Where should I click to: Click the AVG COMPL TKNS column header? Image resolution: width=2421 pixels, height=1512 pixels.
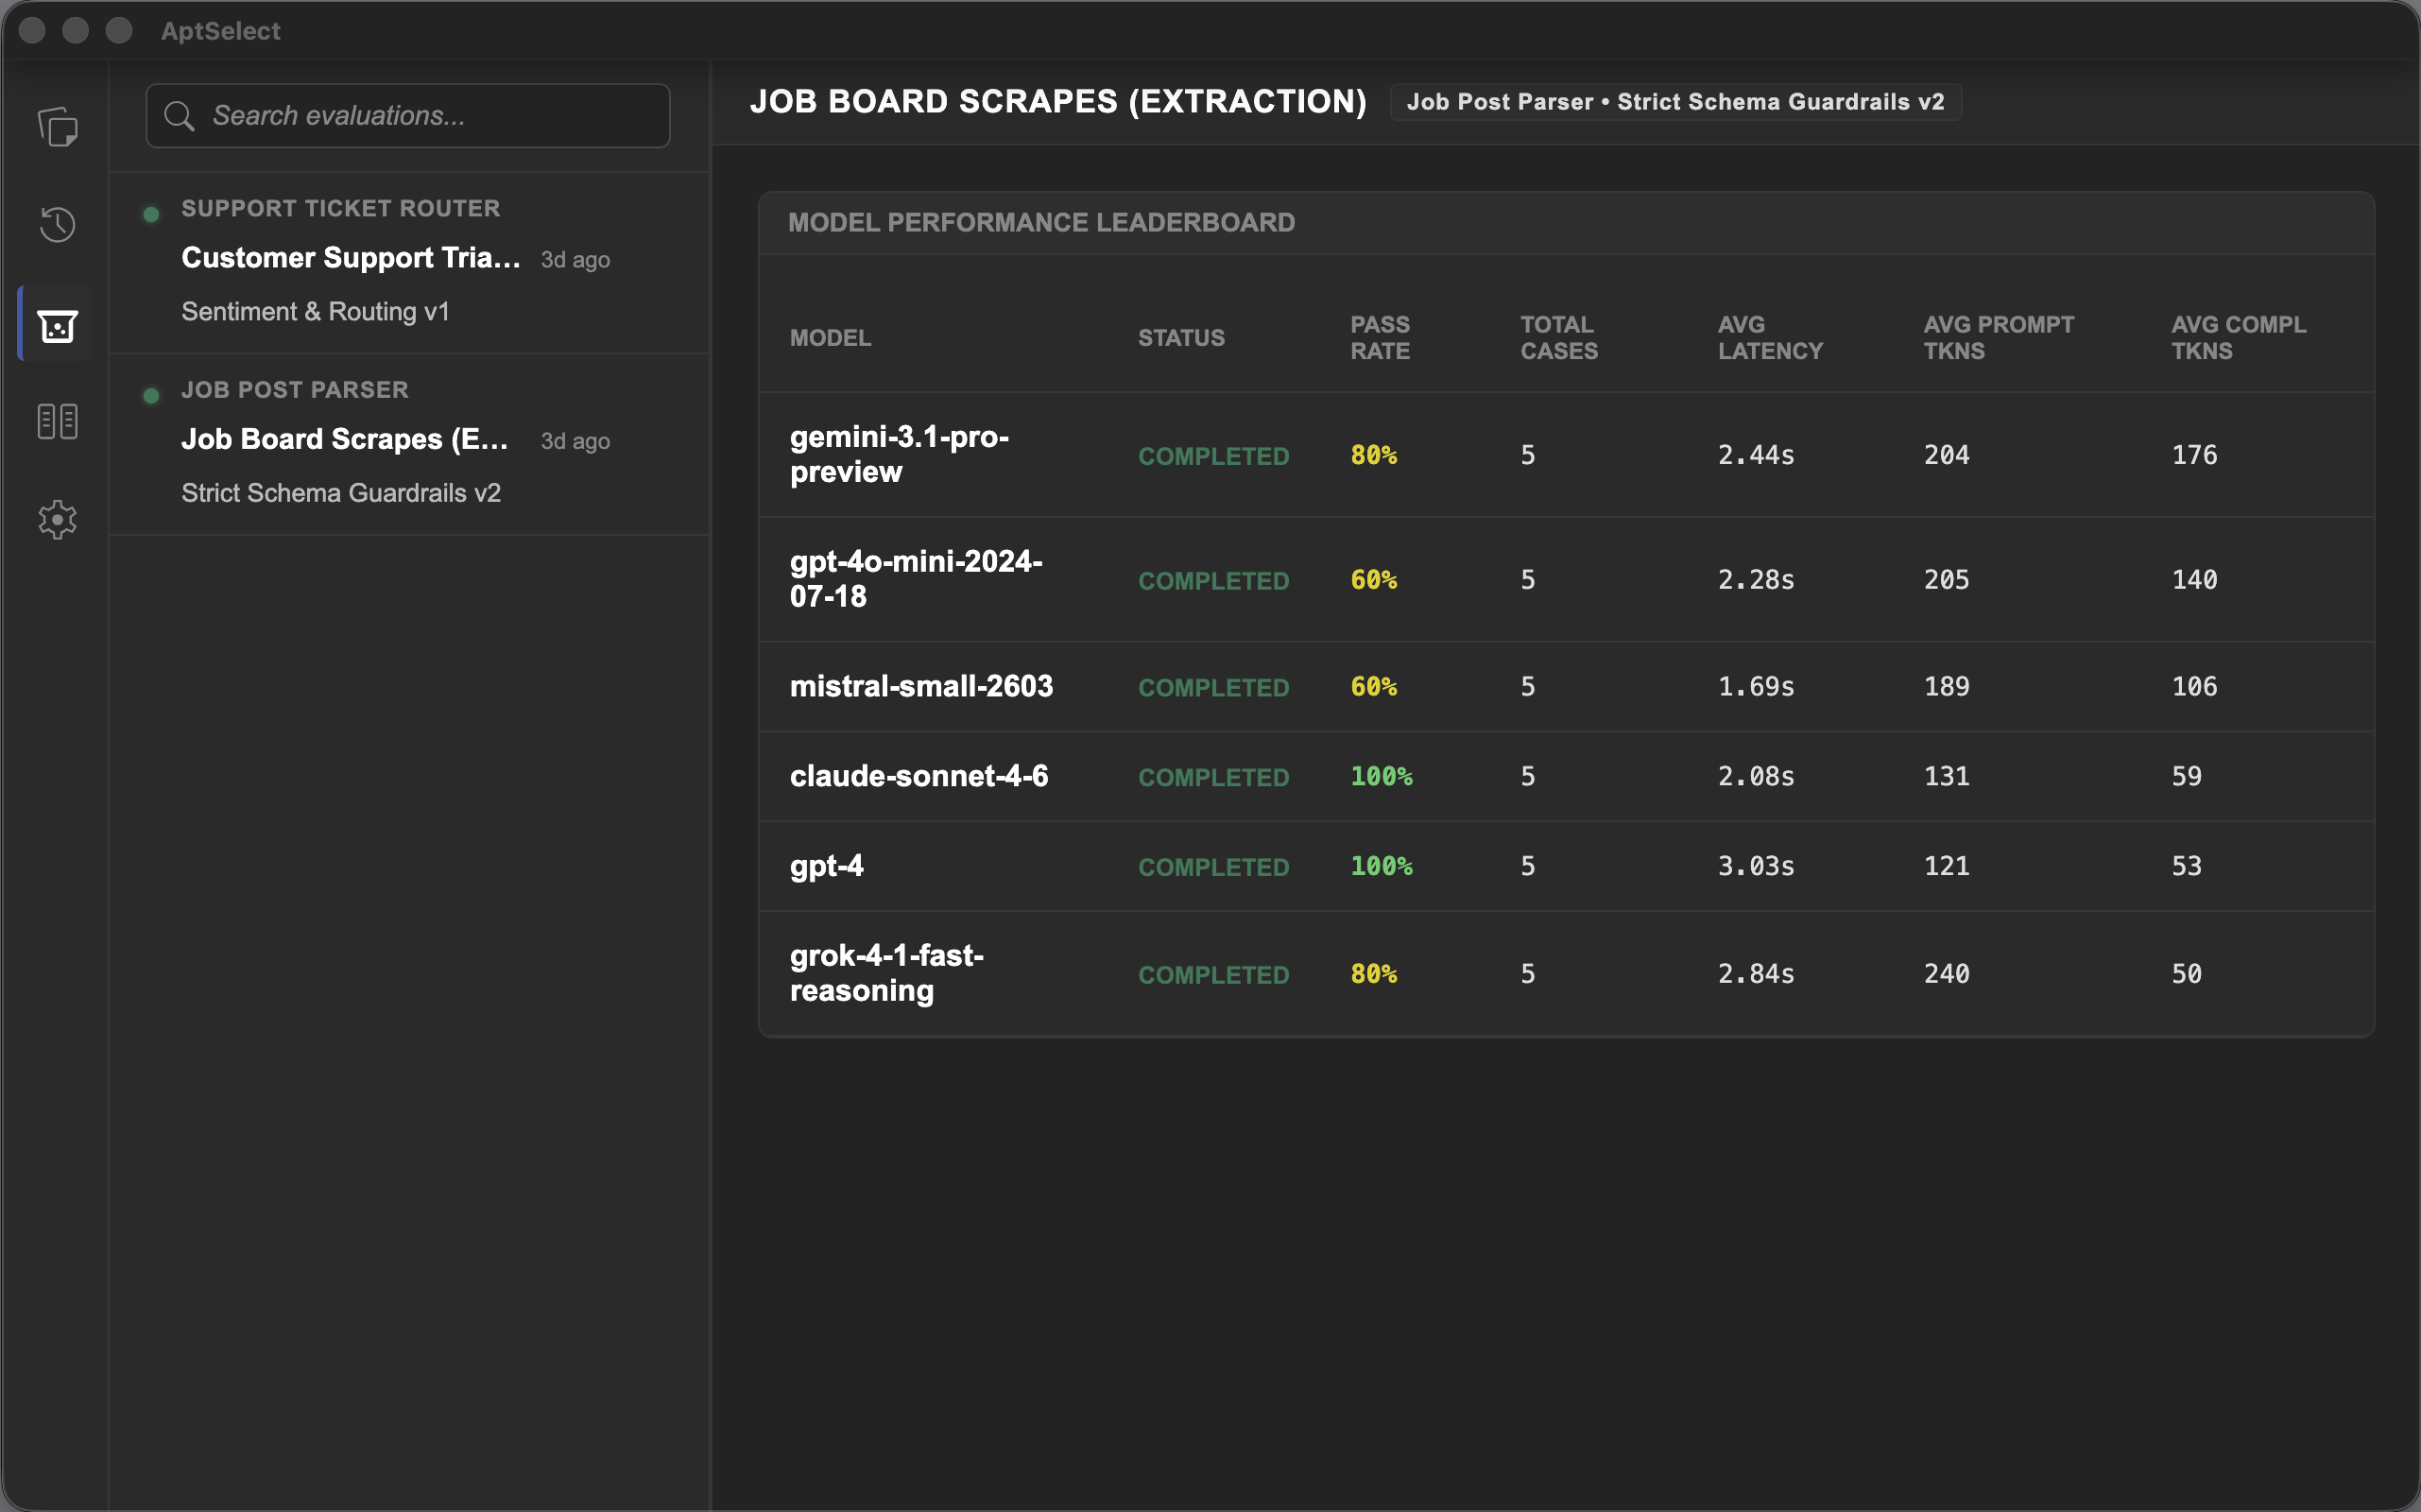pyautogui.click(x=2238, y=338)
